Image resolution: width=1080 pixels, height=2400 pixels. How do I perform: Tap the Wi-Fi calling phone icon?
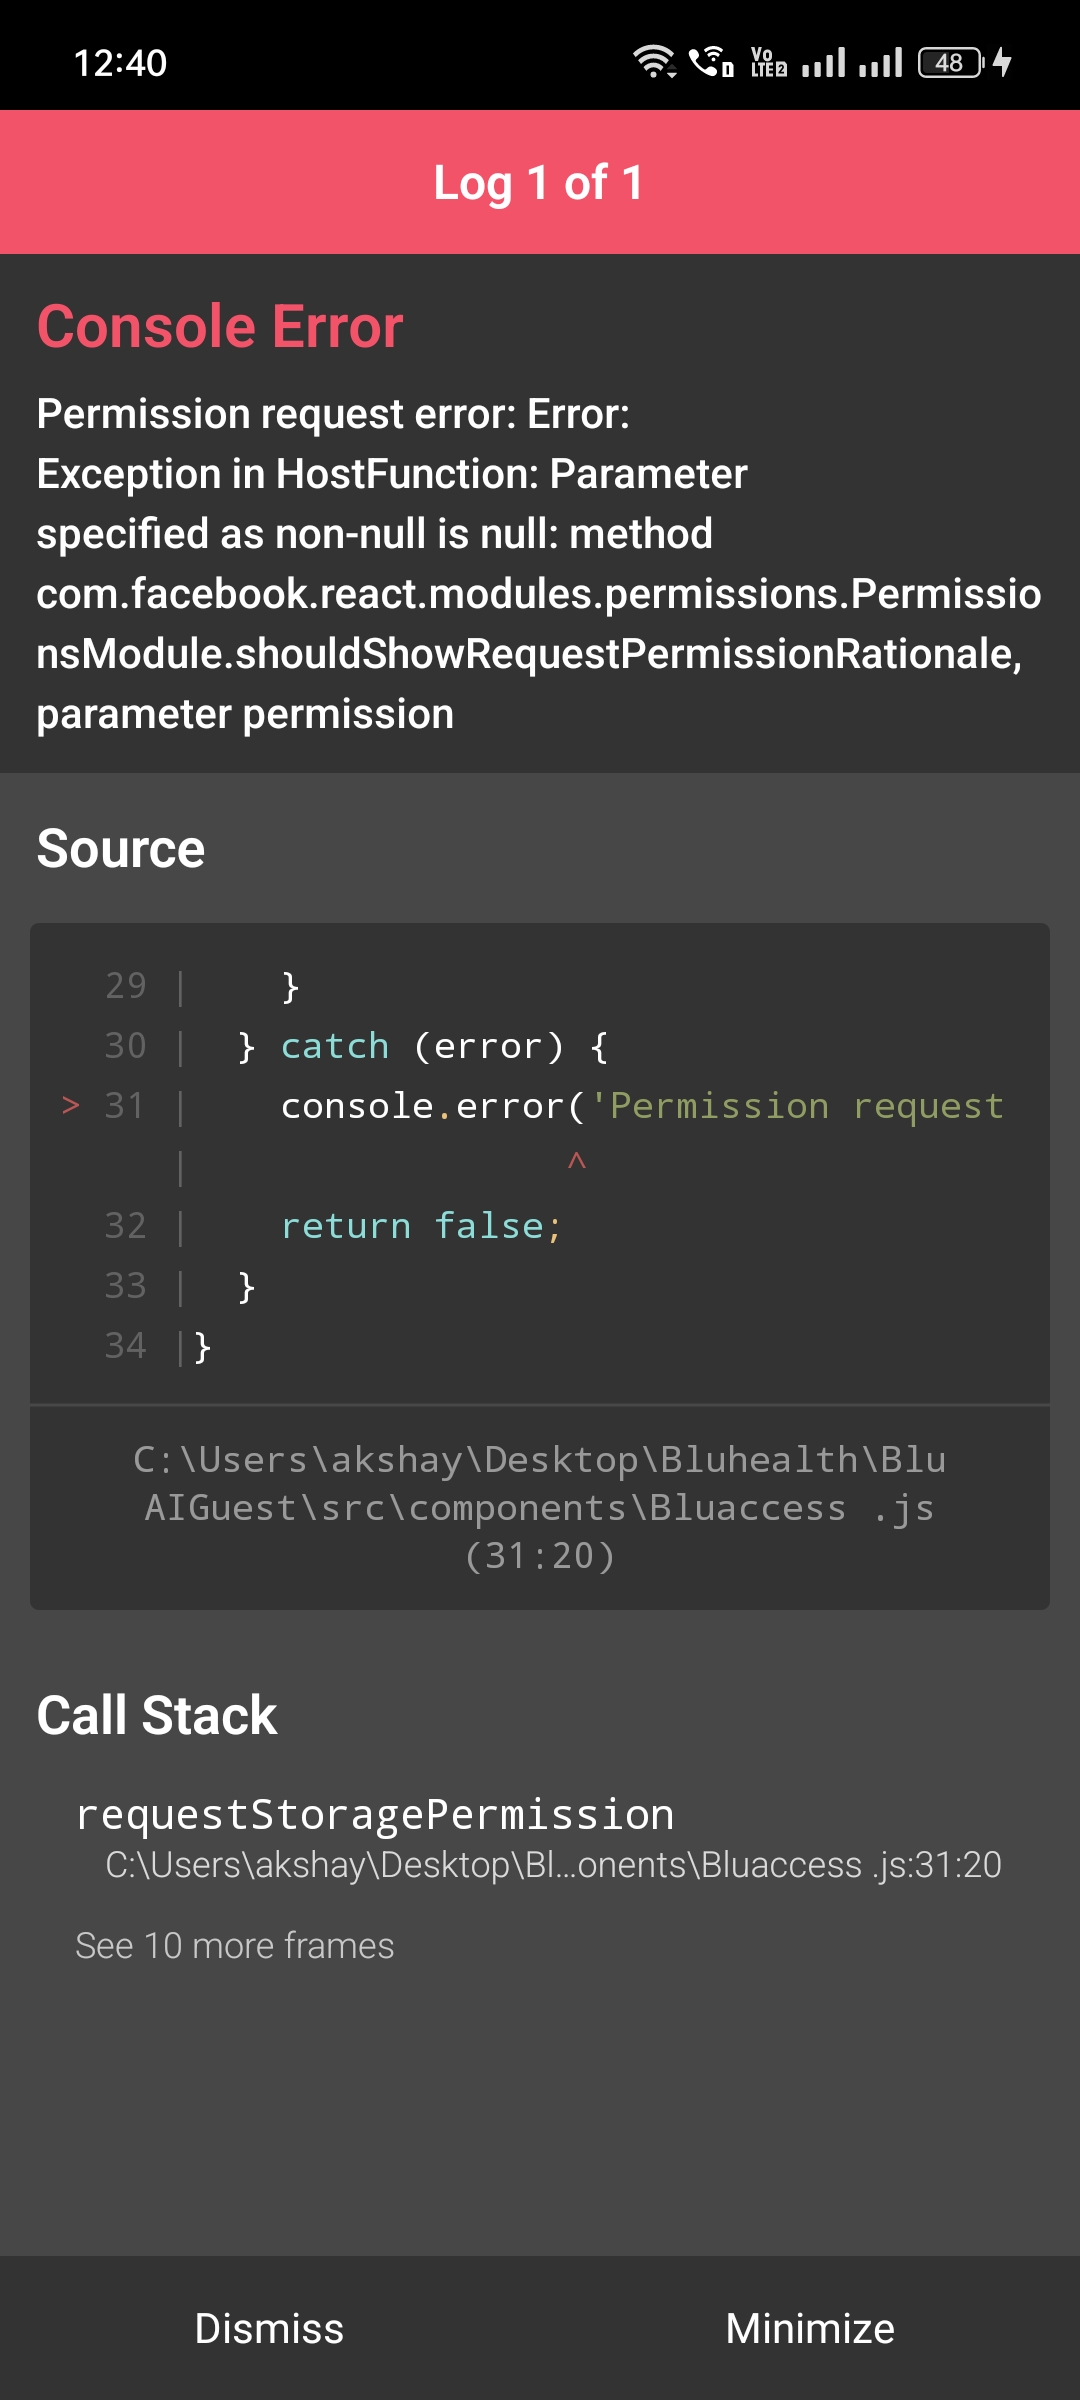[x=712, y=62]
